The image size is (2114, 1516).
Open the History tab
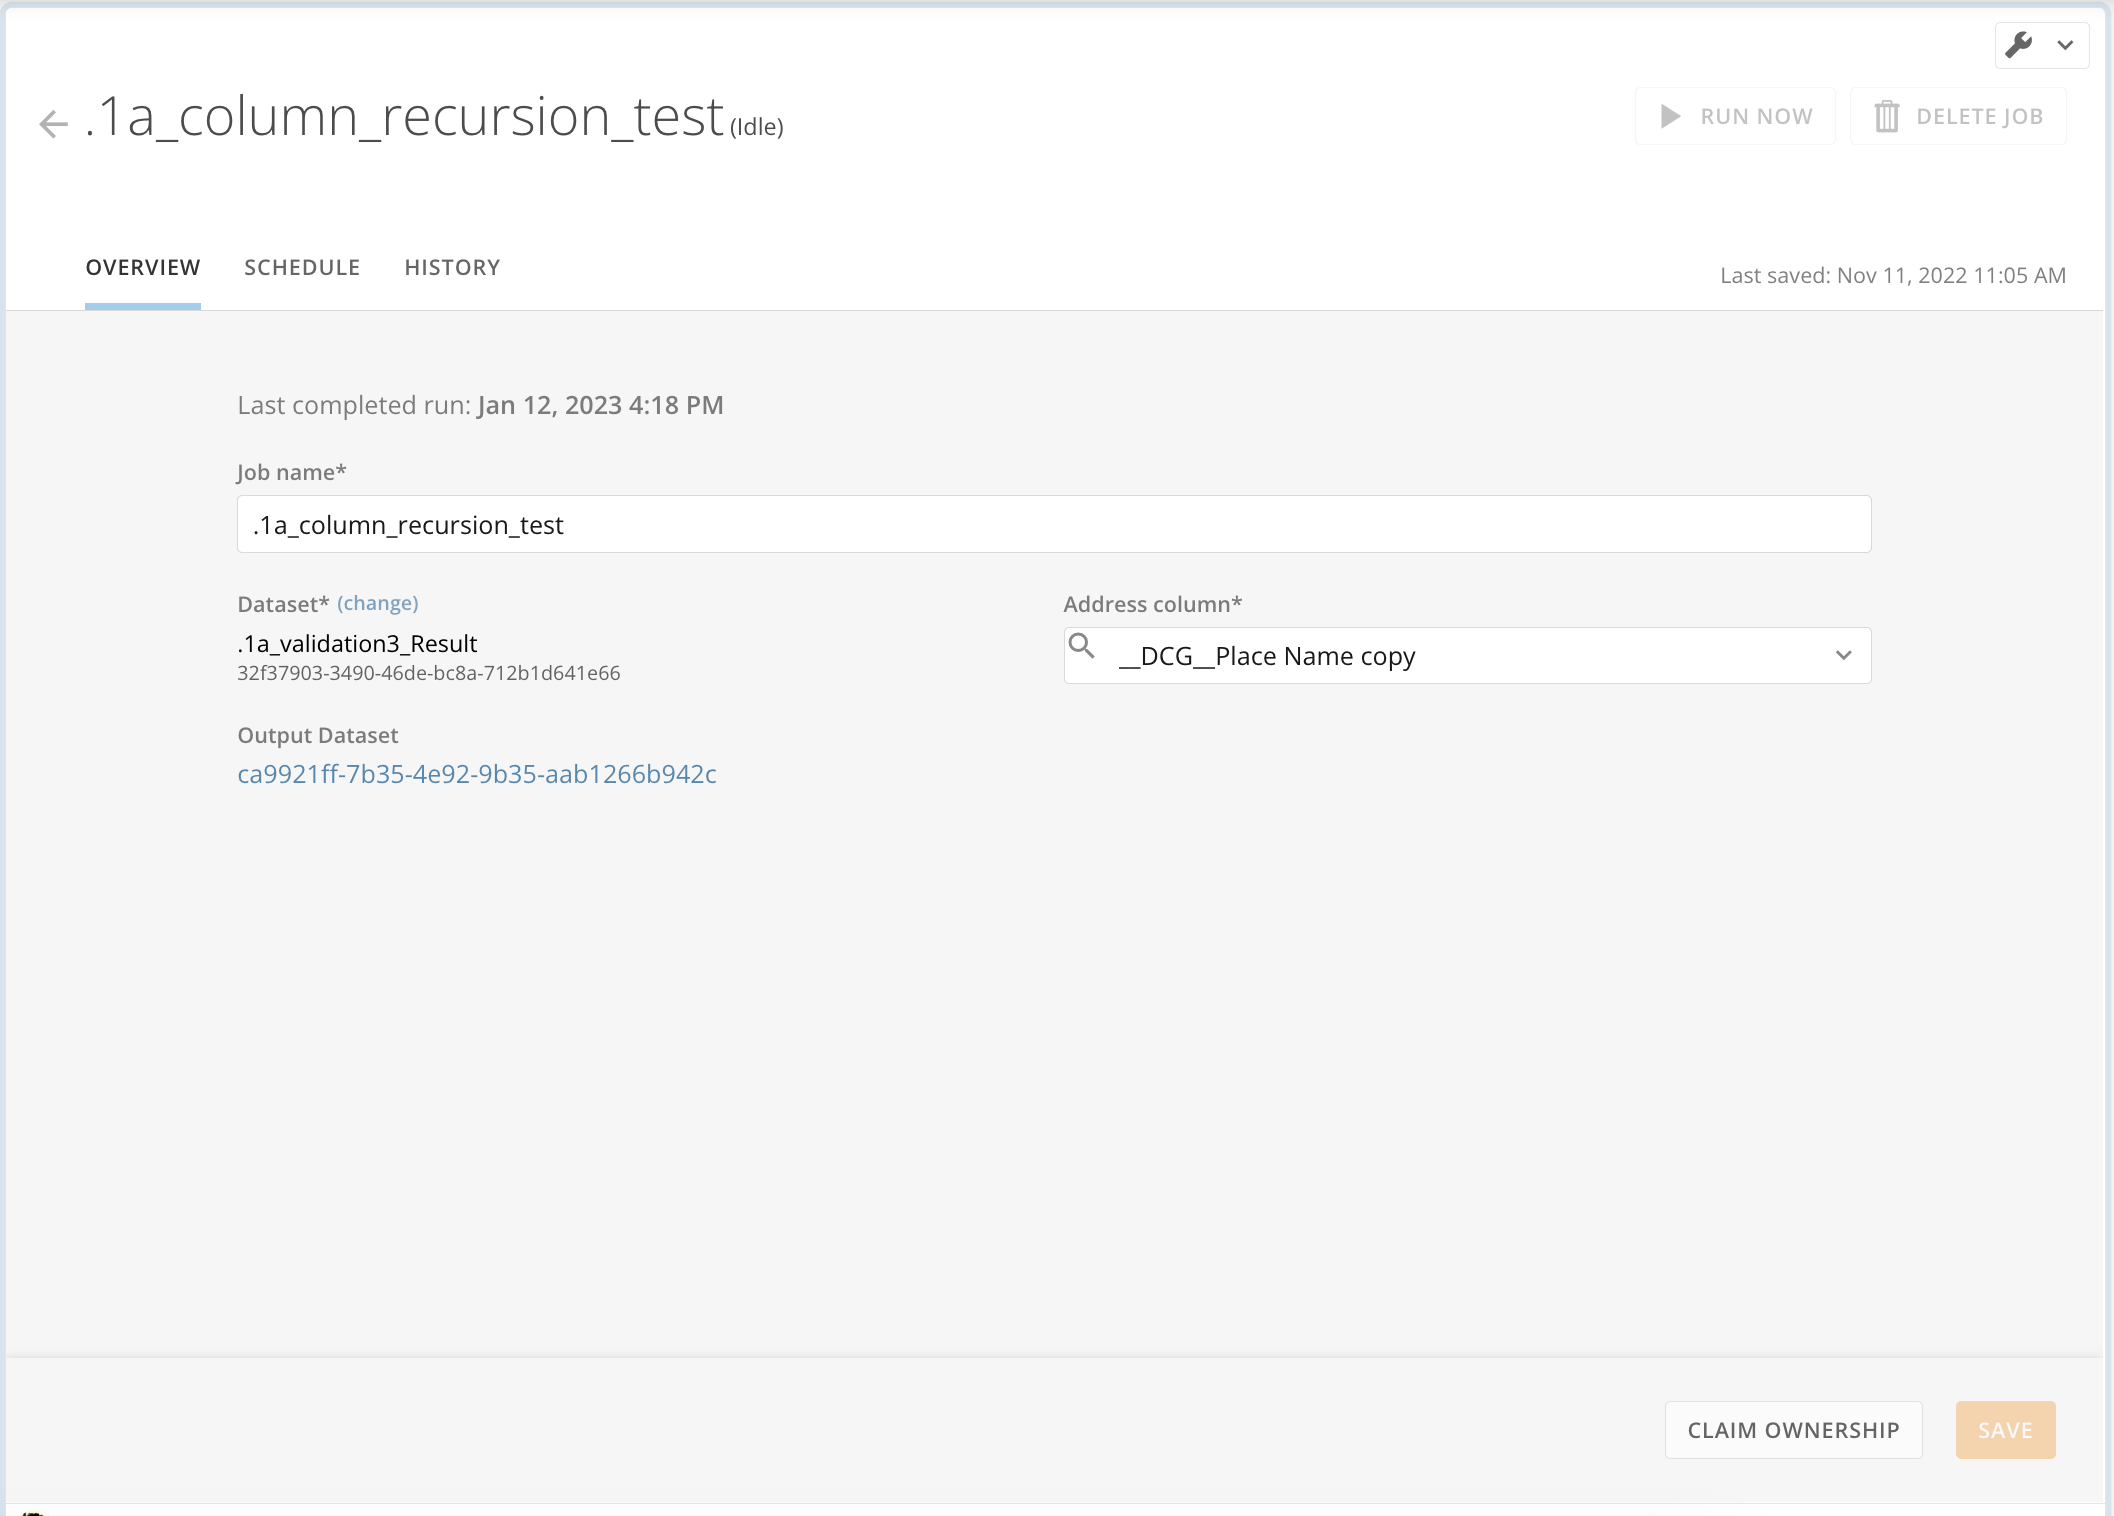452,267
